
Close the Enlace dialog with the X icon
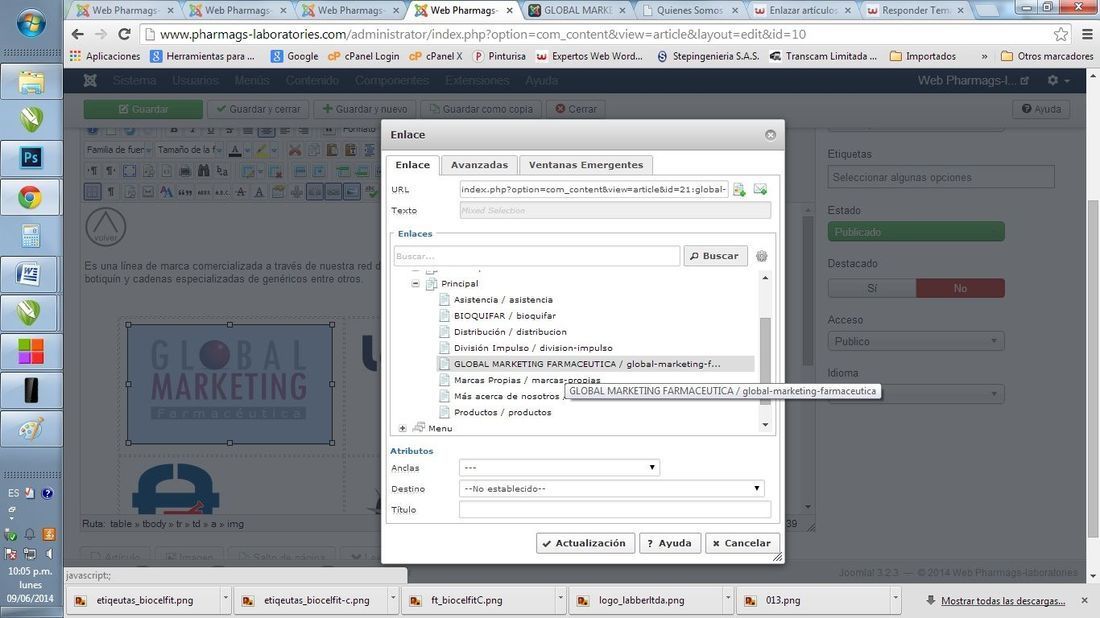tap(770, 135)
